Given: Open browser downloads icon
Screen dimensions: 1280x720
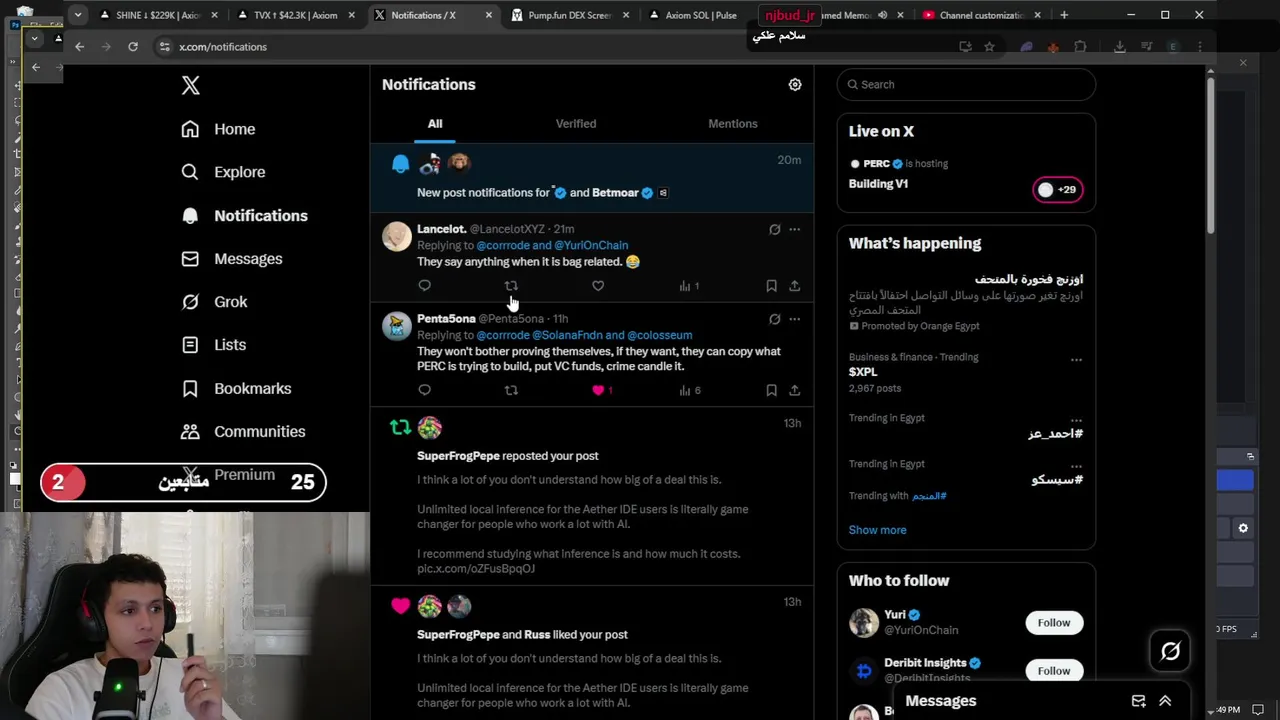Looking at the screenshot, I should [x=1119, y=47].
